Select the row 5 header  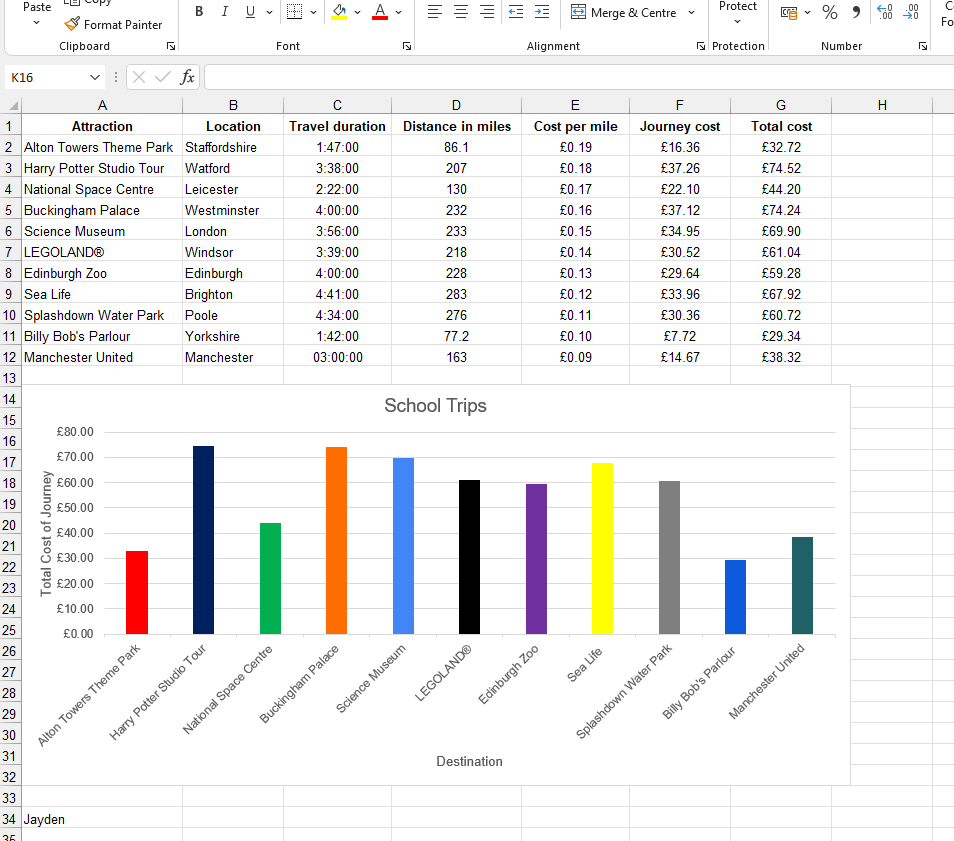(x=9, y=211)
